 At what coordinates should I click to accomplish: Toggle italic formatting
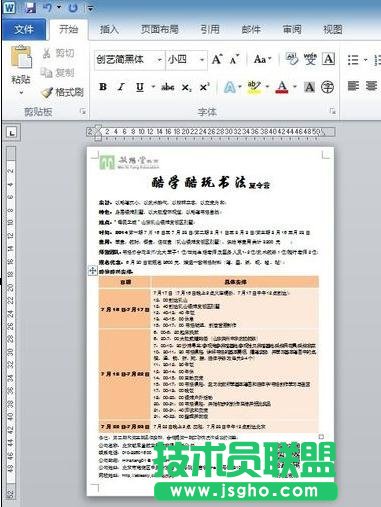coord(121,87)
